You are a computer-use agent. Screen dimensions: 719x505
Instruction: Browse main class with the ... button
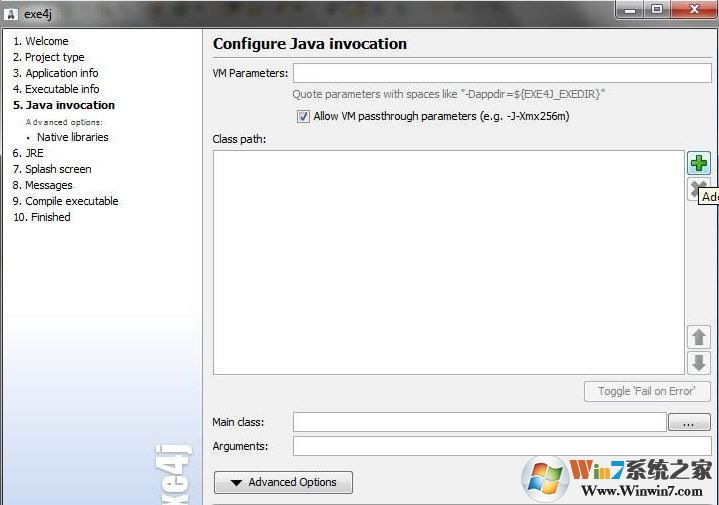point(689,422)
